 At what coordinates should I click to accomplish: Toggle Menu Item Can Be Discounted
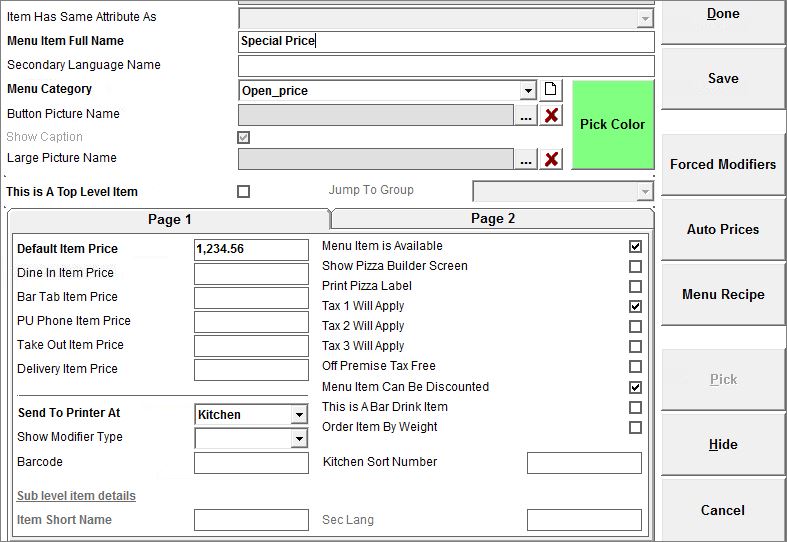635,387
